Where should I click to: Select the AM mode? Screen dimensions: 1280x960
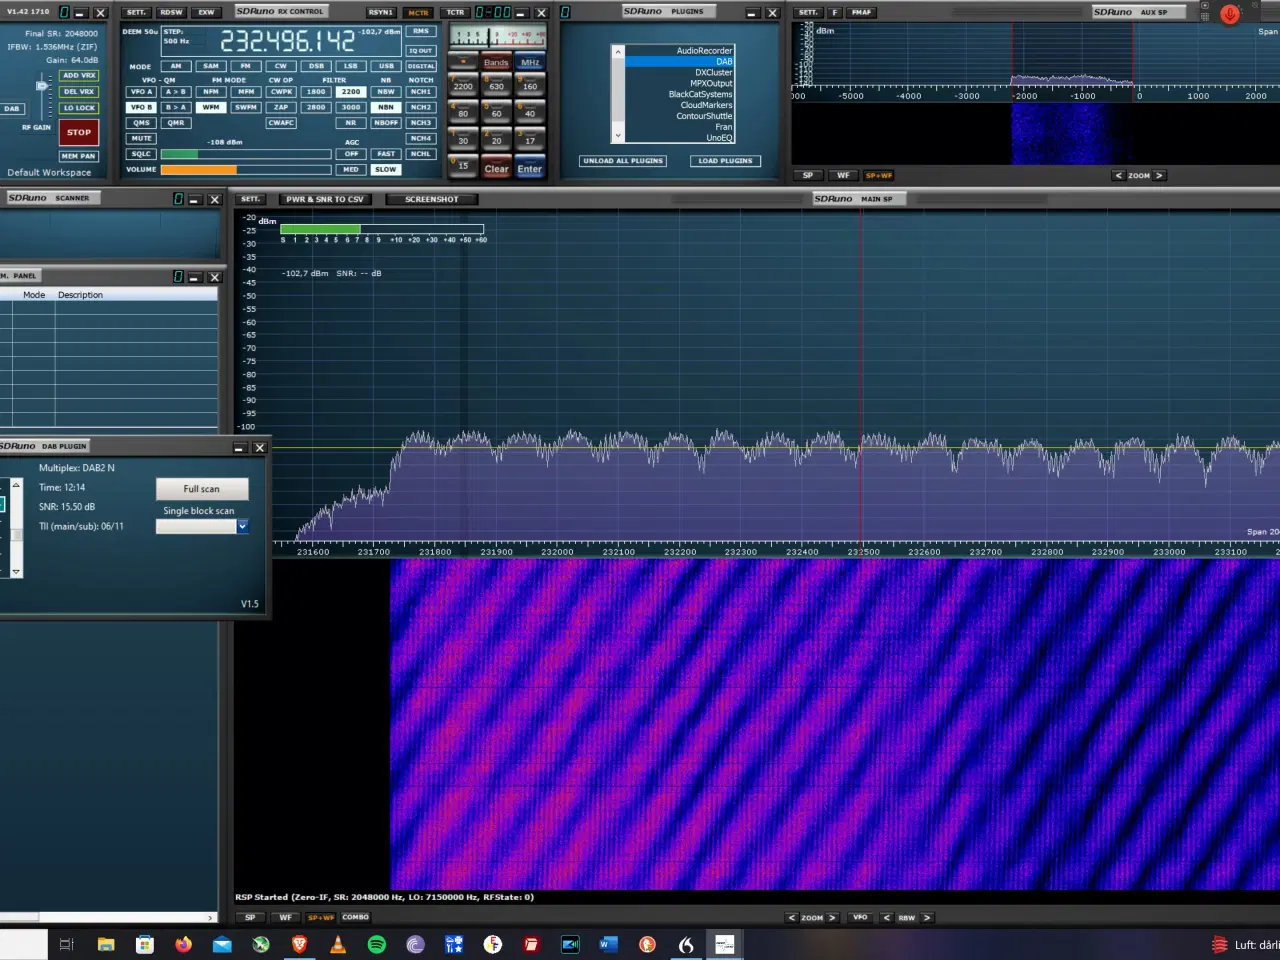[176, 66]
